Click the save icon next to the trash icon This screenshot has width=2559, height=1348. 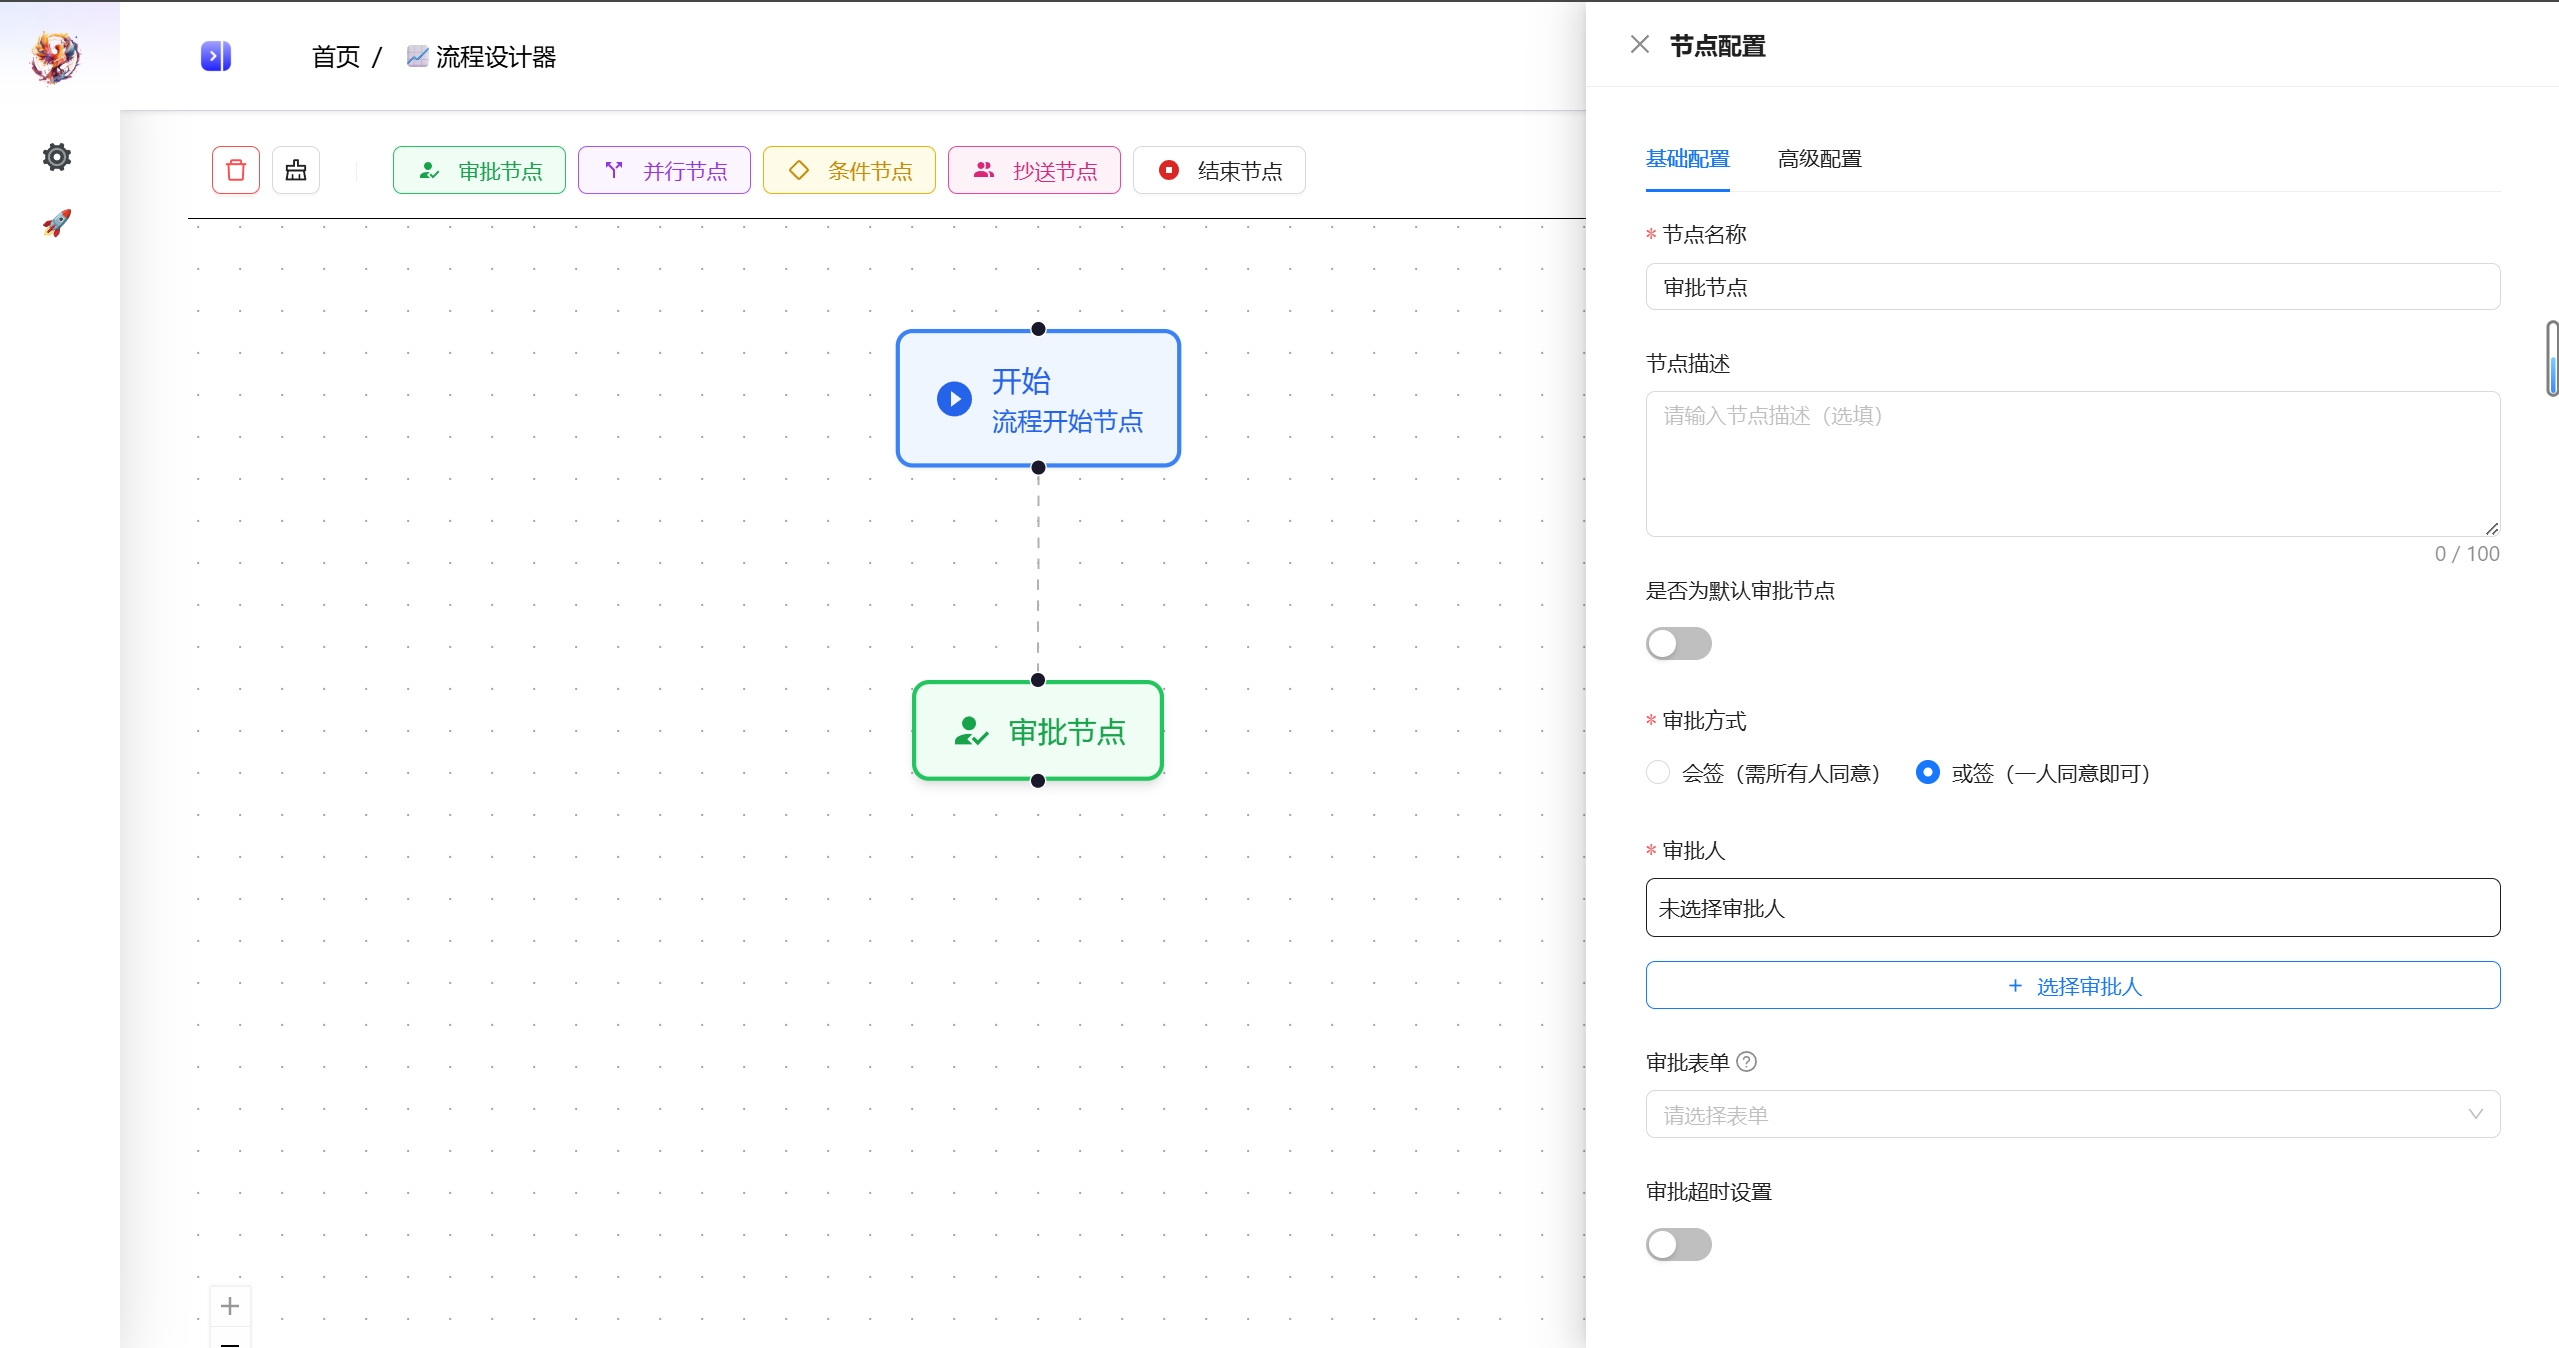click(x=296, y=169)
